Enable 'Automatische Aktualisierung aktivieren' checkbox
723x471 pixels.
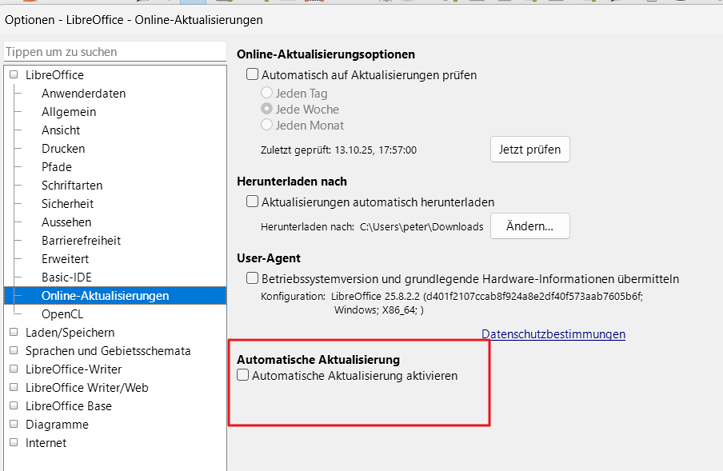(242, 376)
